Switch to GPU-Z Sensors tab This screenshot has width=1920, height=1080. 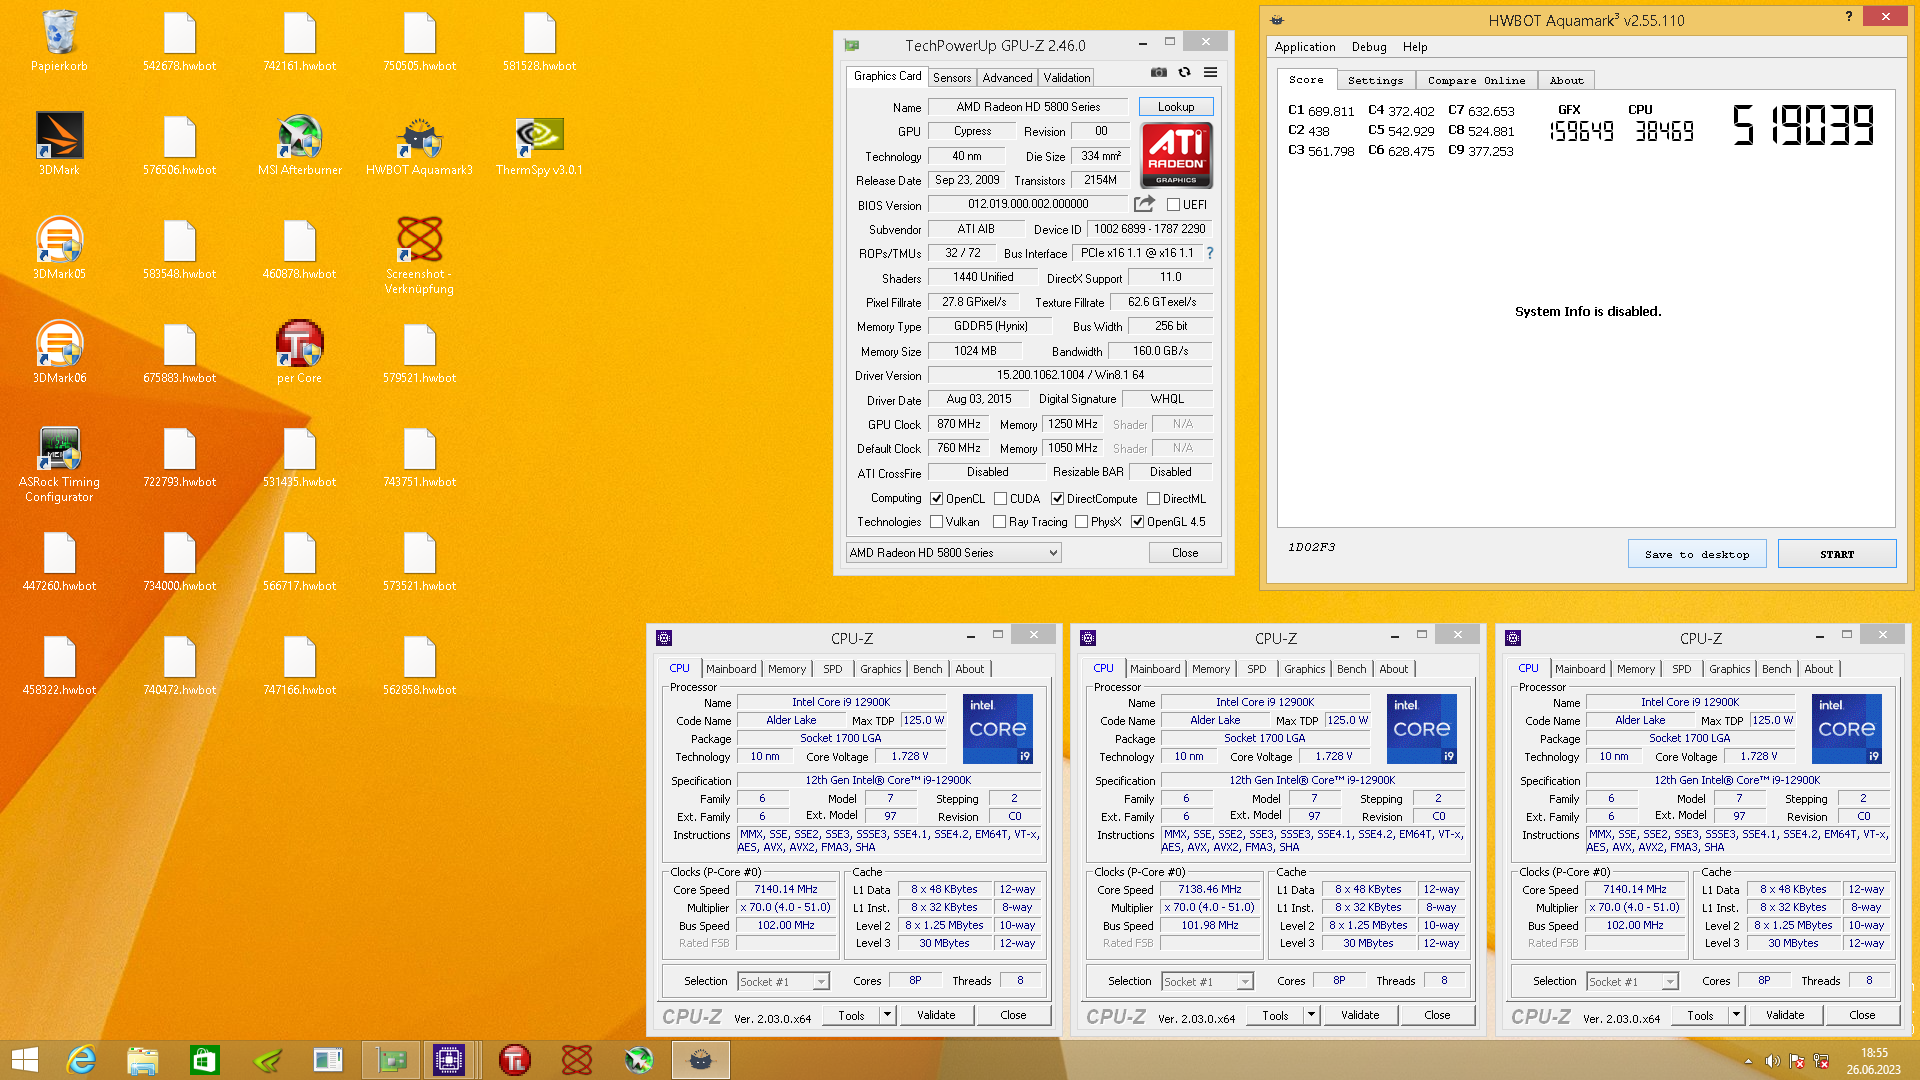(x=952, y=78)
